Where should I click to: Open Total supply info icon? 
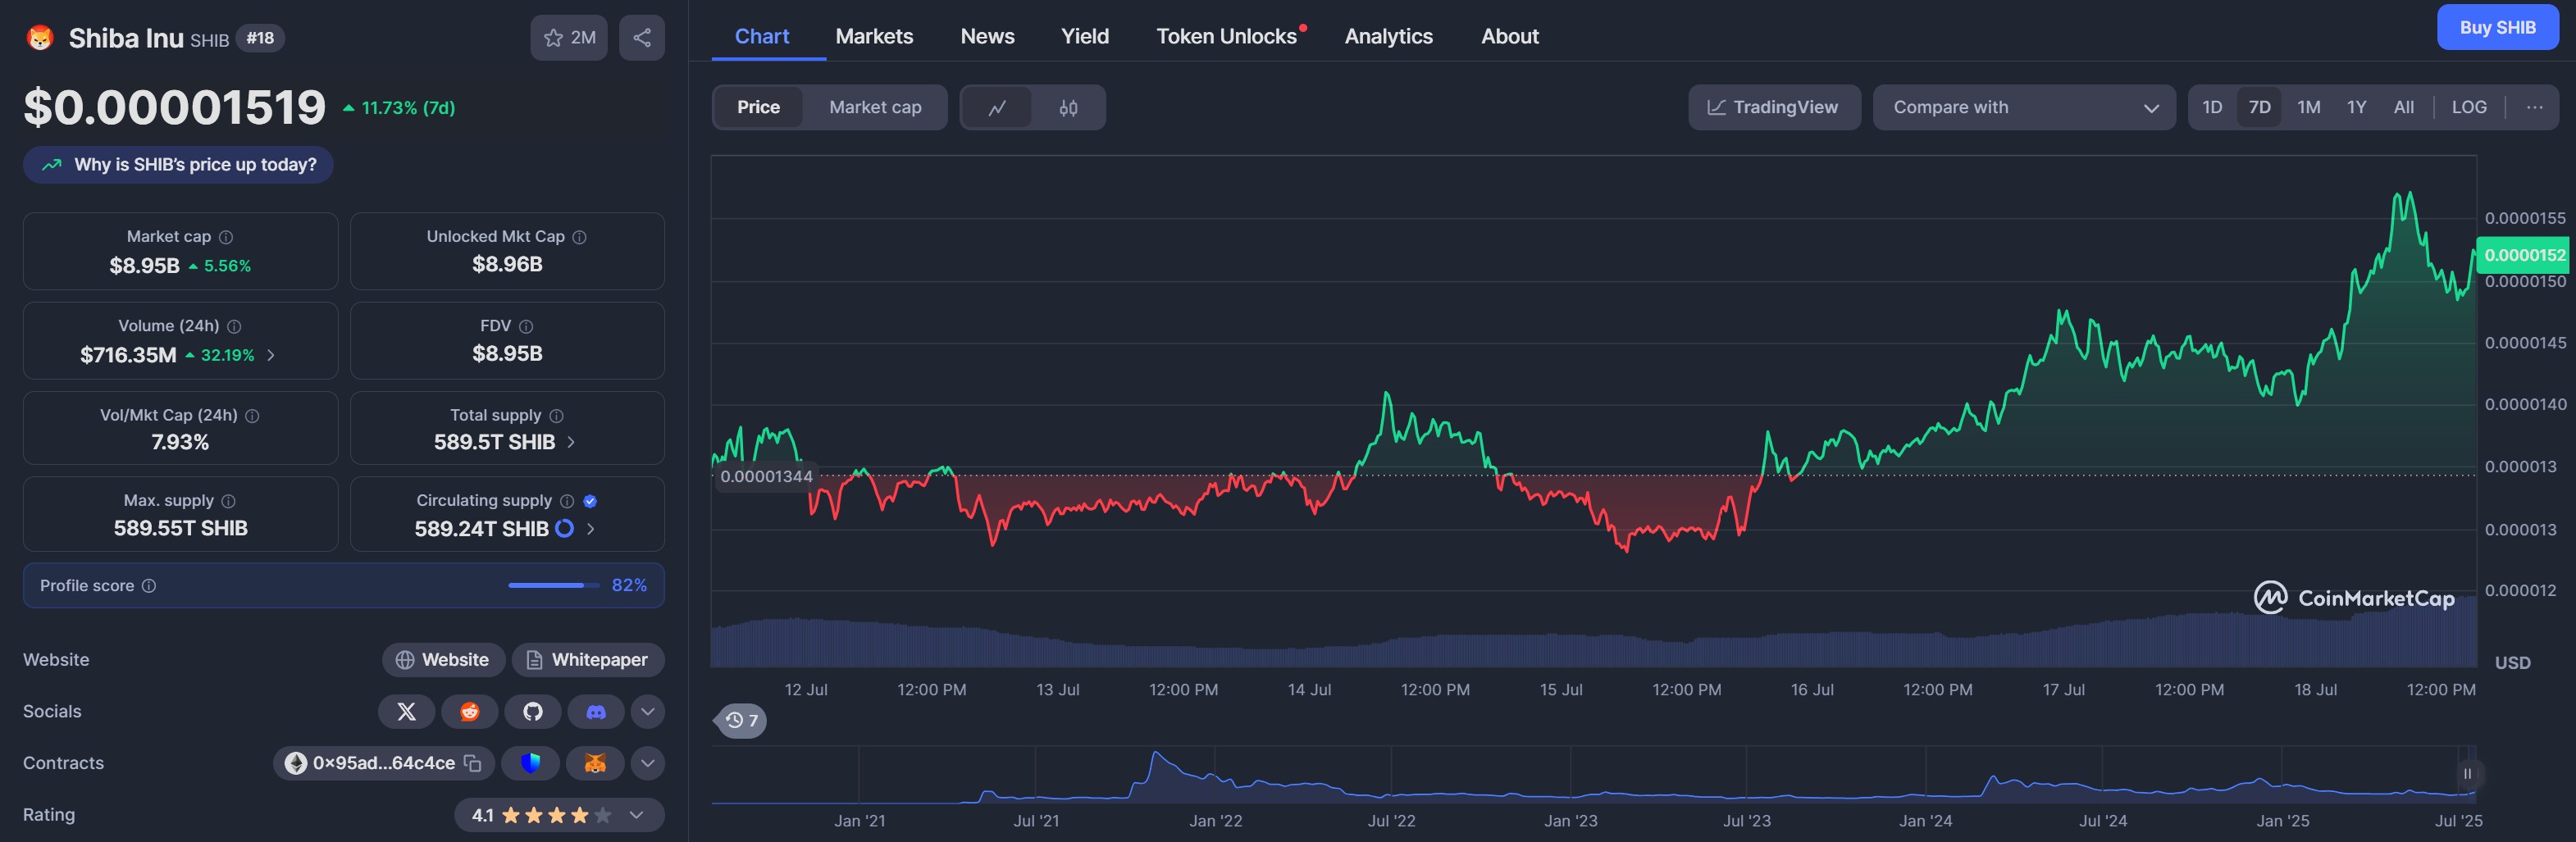click(x=556, y=416)
